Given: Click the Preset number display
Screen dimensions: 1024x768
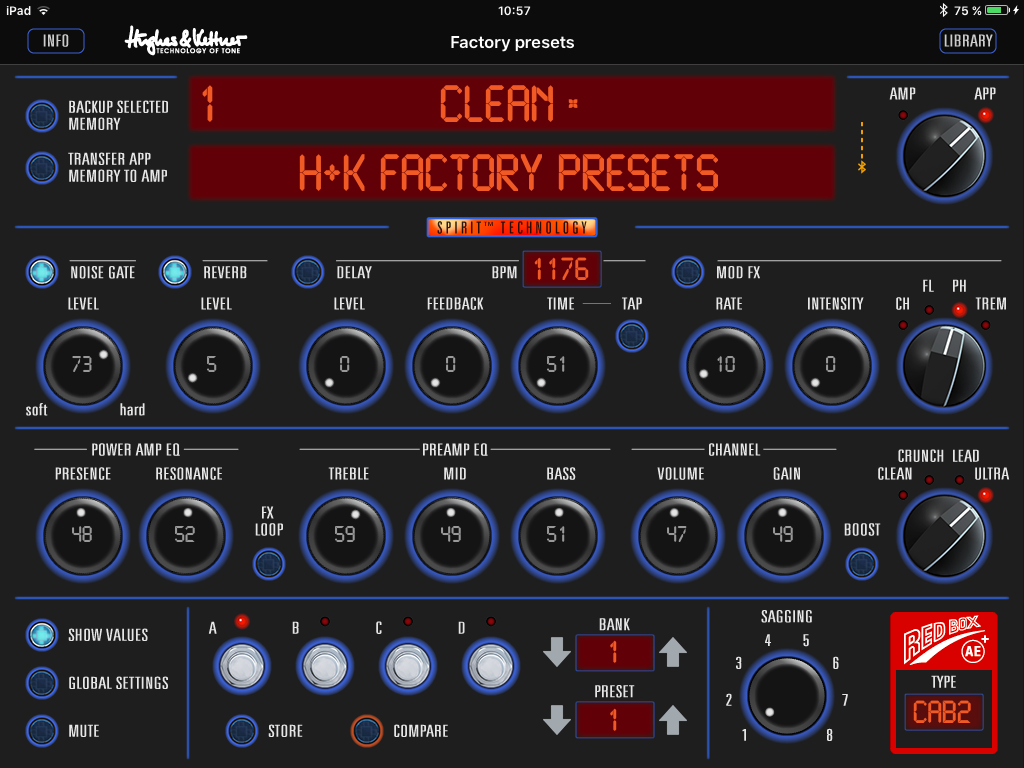Looking at the screenshot, I should [615, 720].
